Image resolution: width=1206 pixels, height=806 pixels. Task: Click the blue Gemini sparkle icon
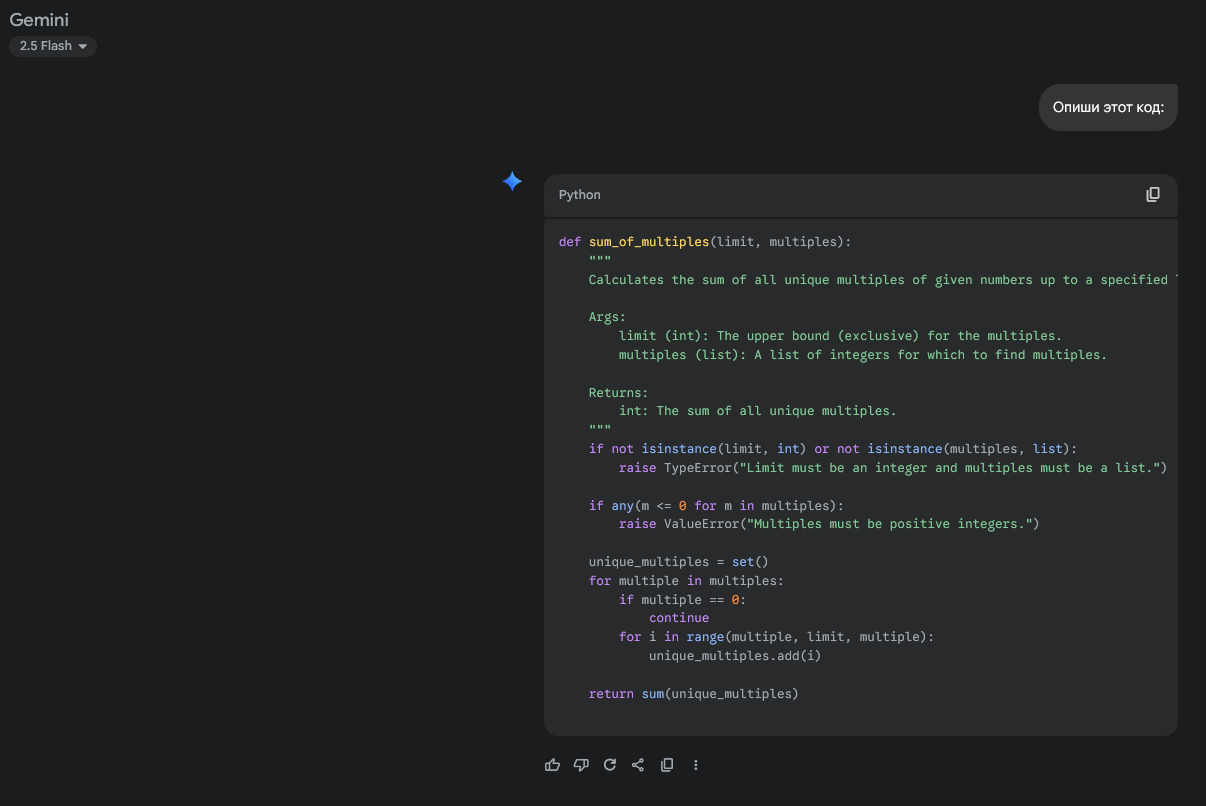[512, 181]
